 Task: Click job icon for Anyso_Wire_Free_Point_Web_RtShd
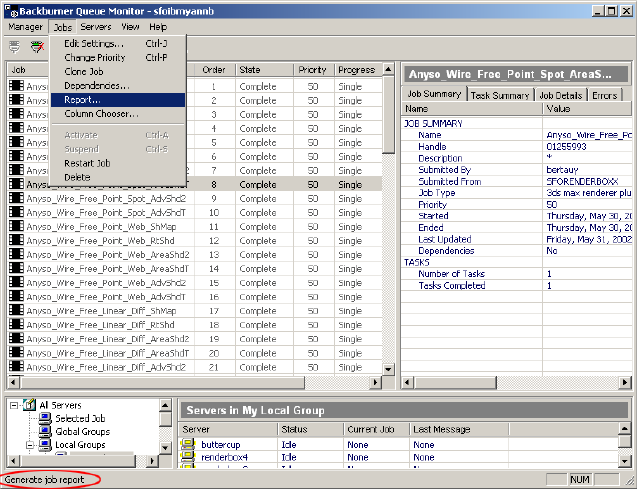16,240
